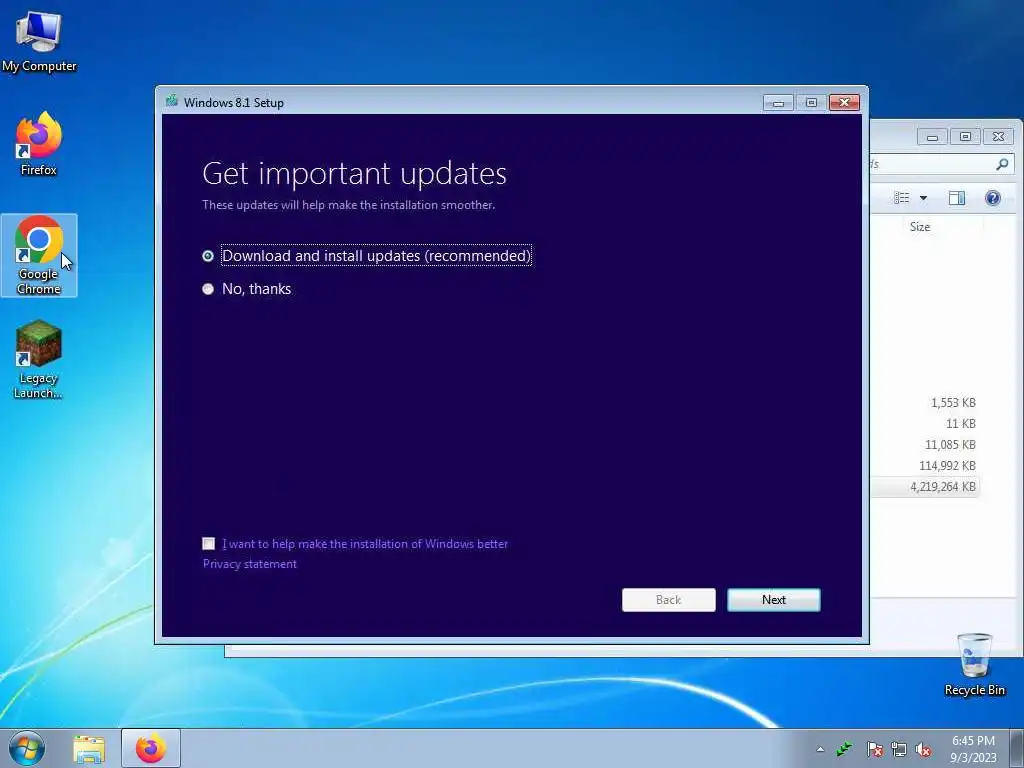
Task: Select the My Computer desktop icon
Action: (x=39, y=42)
